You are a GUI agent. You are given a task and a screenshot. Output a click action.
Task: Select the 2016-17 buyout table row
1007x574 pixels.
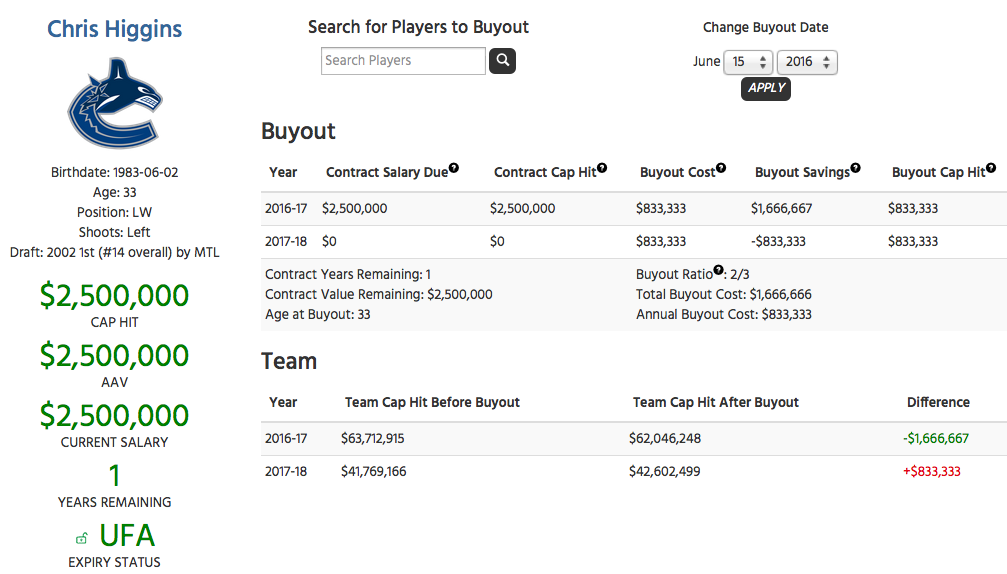[634, 209]
